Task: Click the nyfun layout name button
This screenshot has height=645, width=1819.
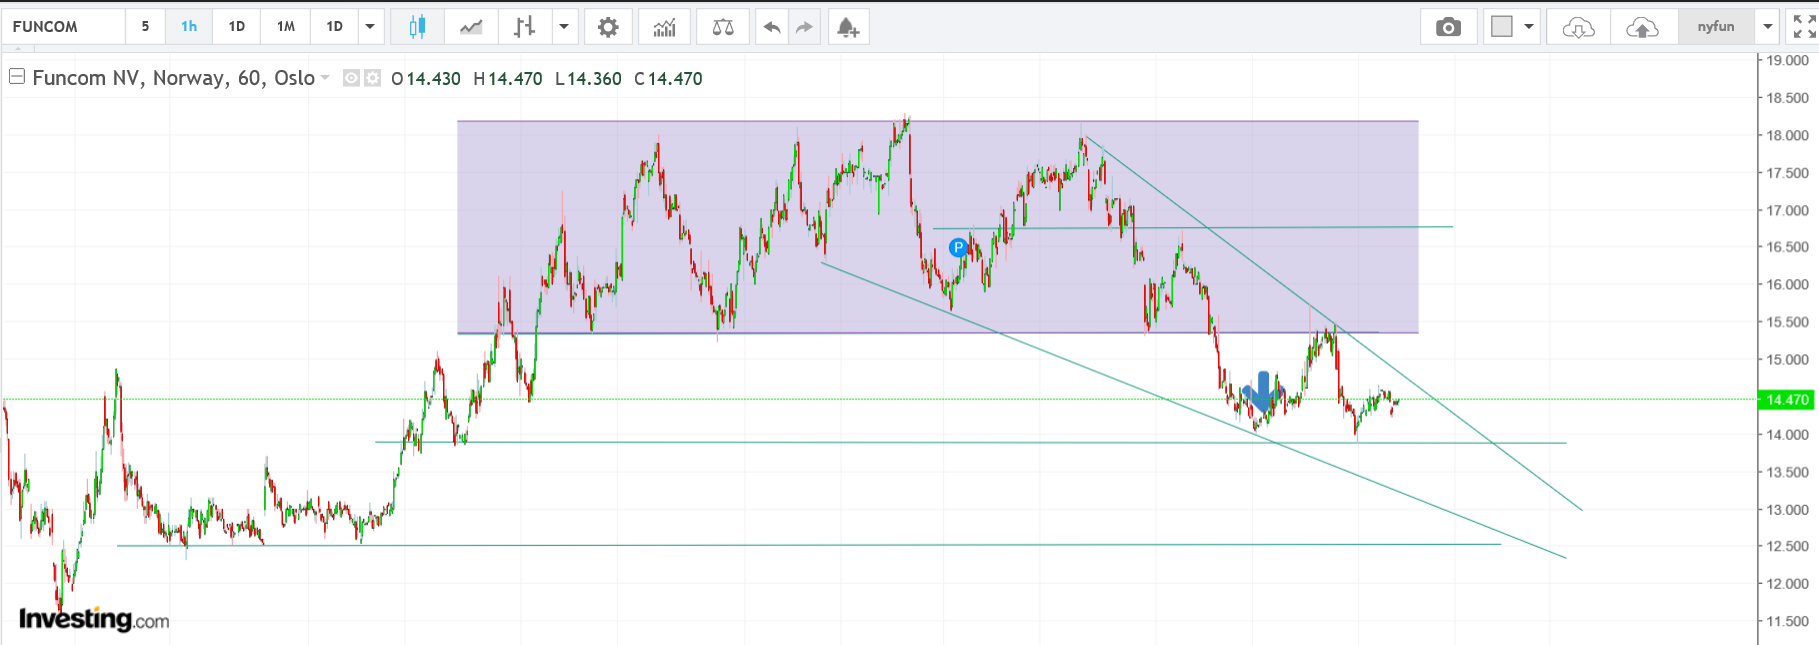Action: tap(1716, 27)
